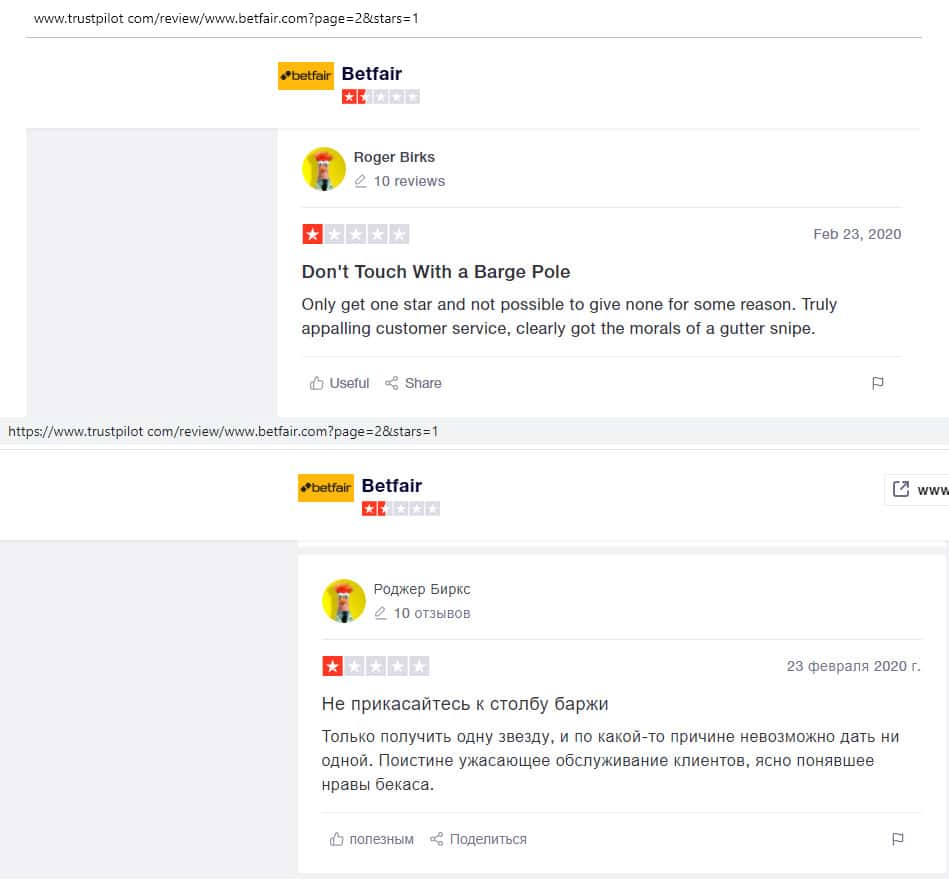Click the Share button on the English review

413,383
